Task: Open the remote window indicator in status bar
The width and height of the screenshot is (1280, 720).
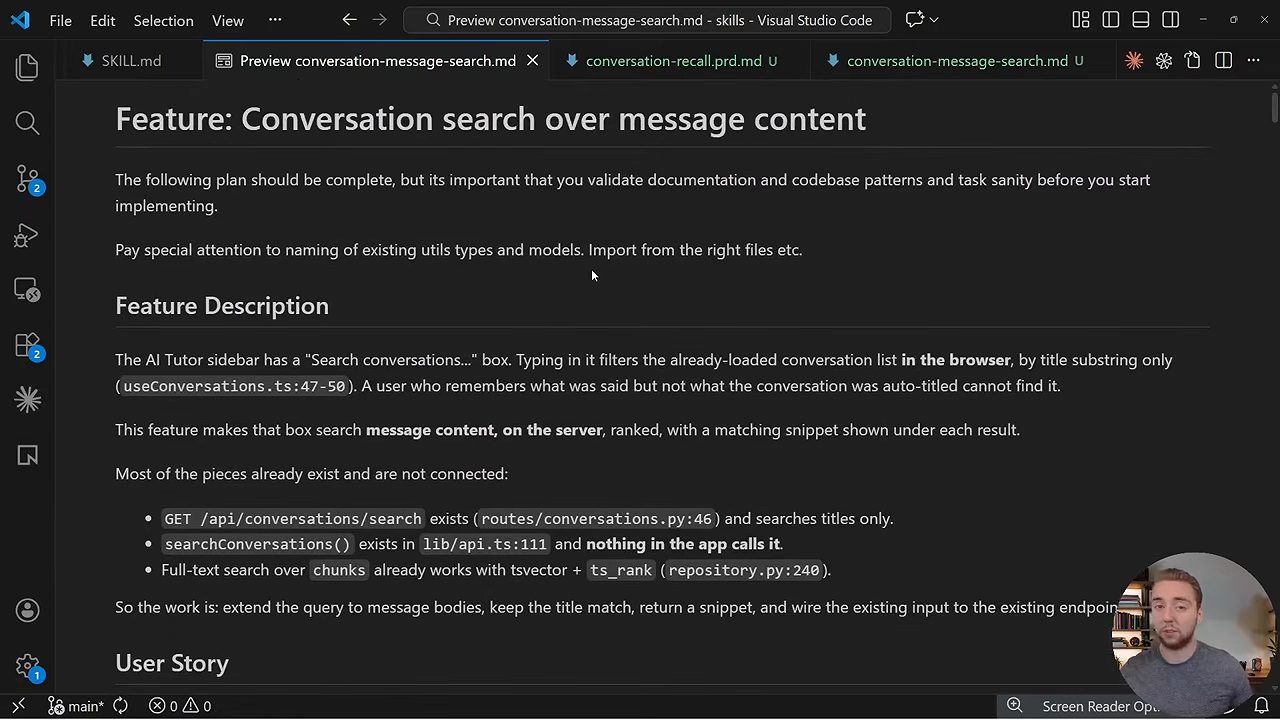Action: 18,706
